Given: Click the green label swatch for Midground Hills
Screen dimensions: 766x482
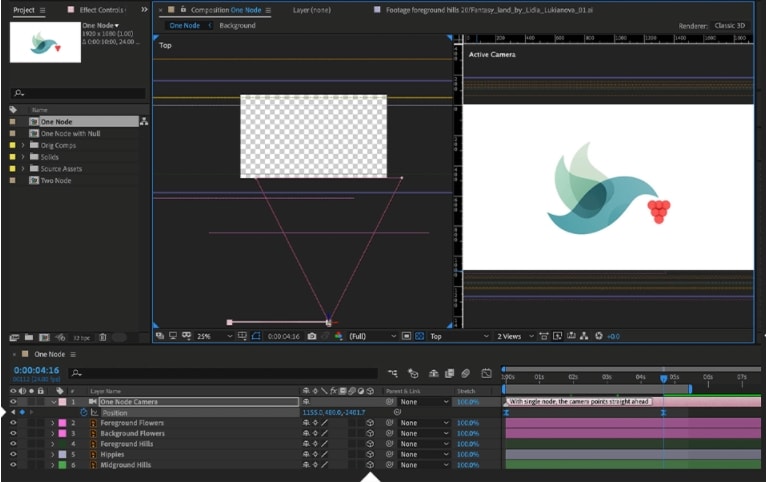Looking at the screenshot, I should 63,465.
